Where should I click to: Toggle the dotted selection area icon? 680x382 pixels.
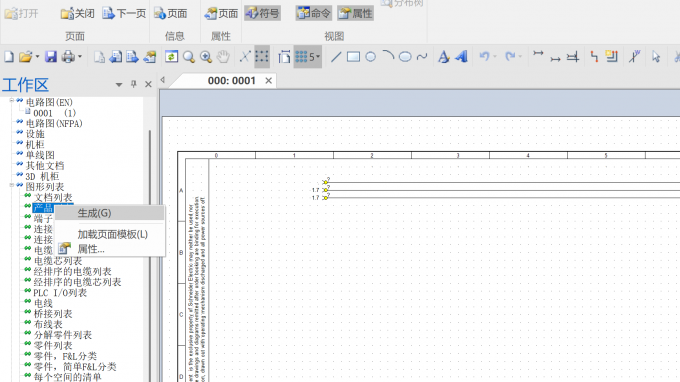point(262,57)
